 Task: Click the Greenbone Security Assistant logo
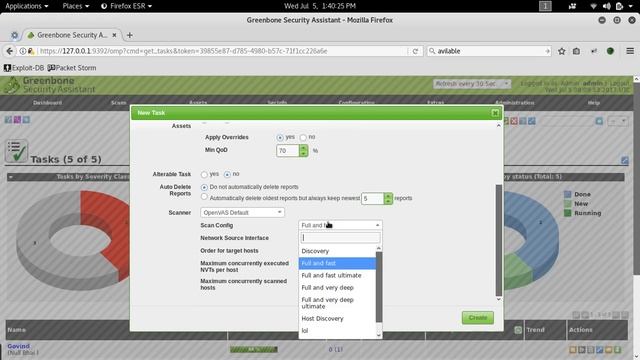click(x=50, y=85)
